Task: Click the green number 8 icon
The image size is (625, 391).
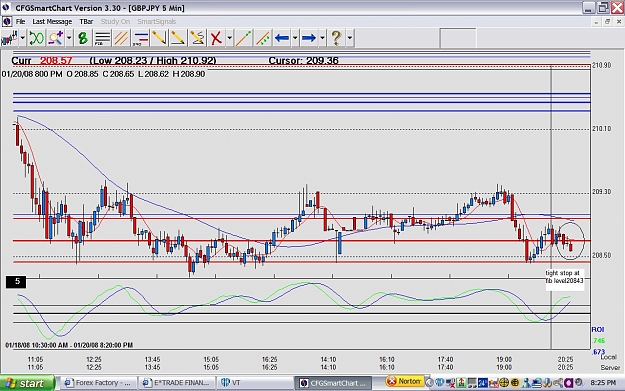Action: tap(83, 38)
